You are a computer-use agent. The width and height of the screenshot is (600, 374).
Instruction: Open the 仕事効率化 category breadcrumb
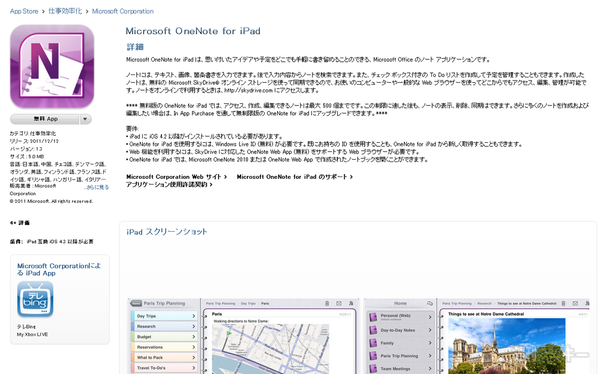point(65,11)
